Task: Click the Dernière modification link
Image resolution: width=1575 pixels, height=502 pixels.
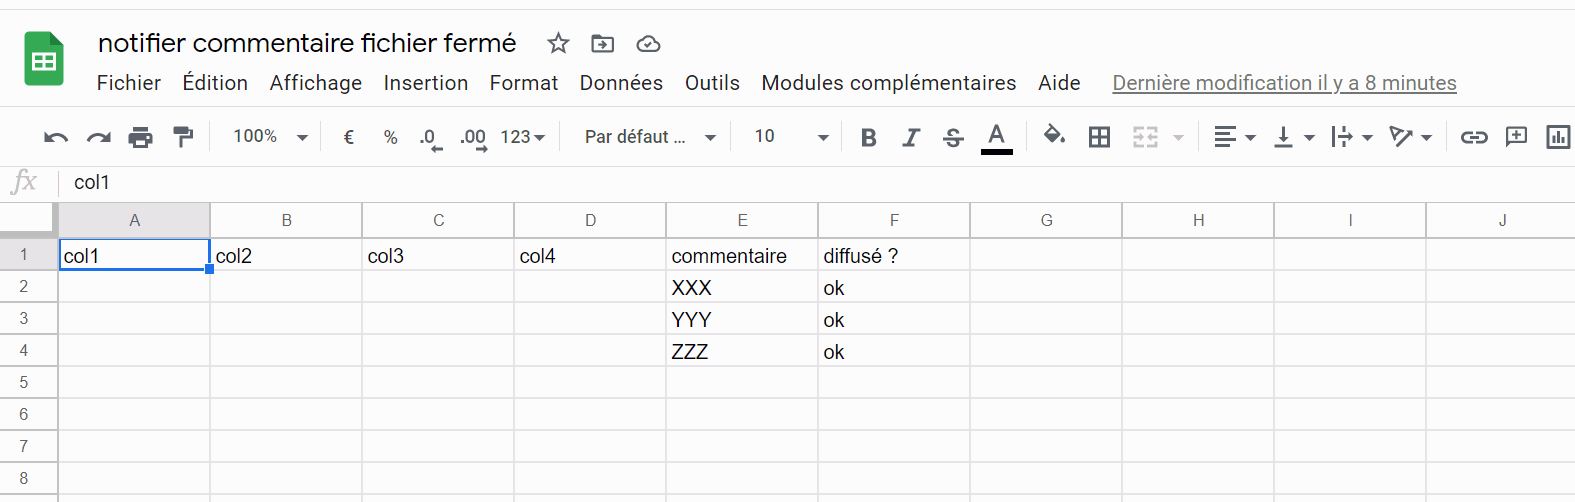Action: pyautogui.click(x=1284, y=83)
